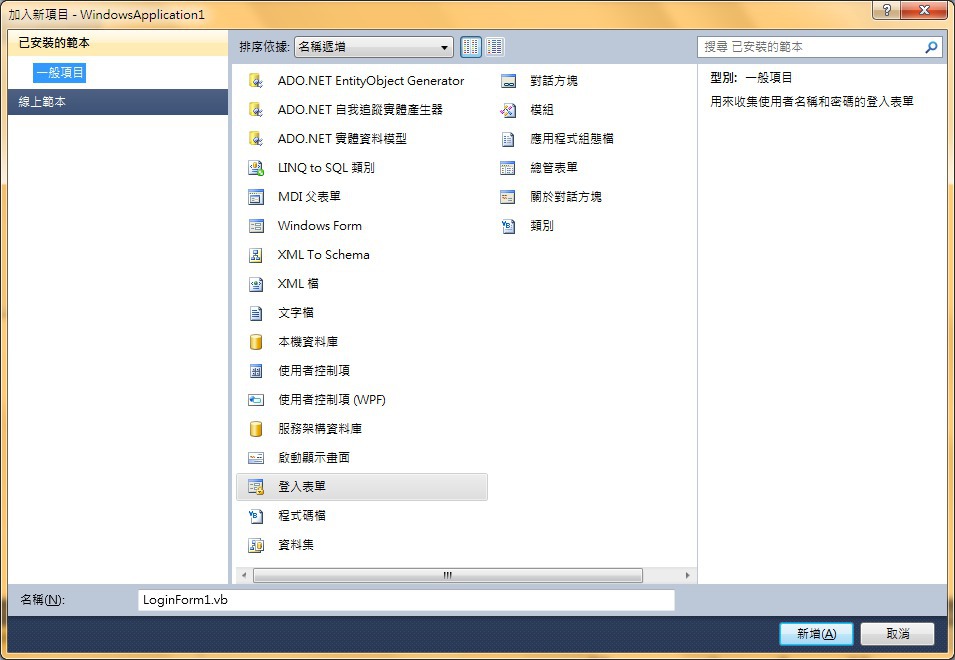Select the LINQ to SQL 類別 label
The height and width of the screenshot is (660, 955).
(326, 167)
